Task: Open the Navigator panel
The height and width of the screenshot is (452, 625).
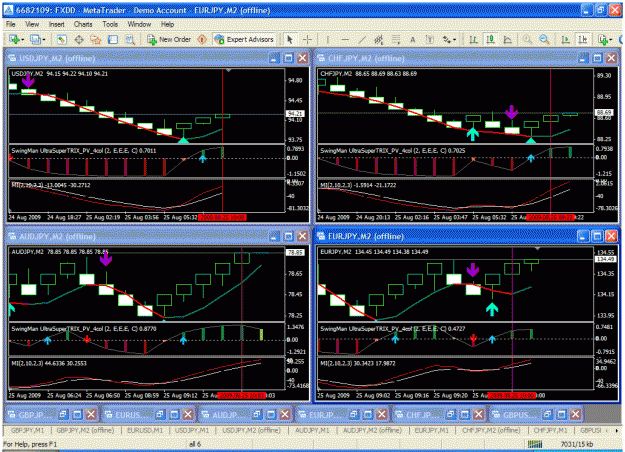Action: [x=96, y=39]
